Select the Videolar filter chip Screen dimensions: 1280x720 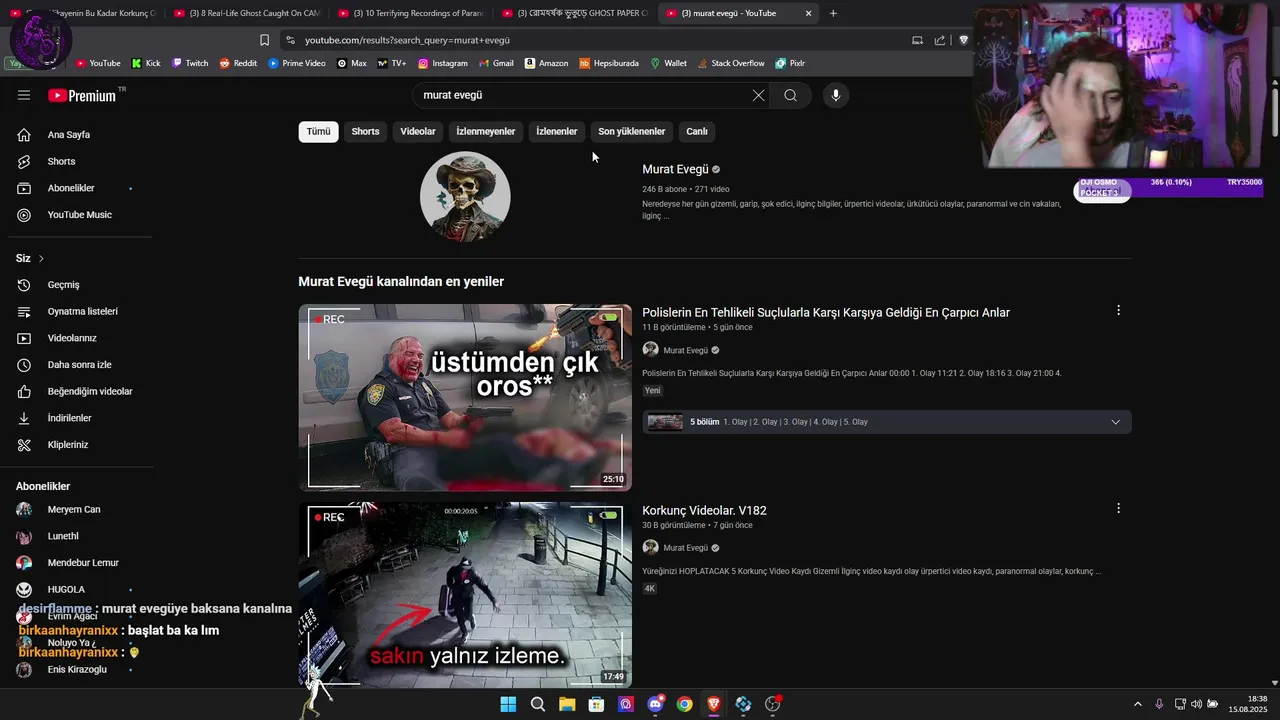point(418,131)
